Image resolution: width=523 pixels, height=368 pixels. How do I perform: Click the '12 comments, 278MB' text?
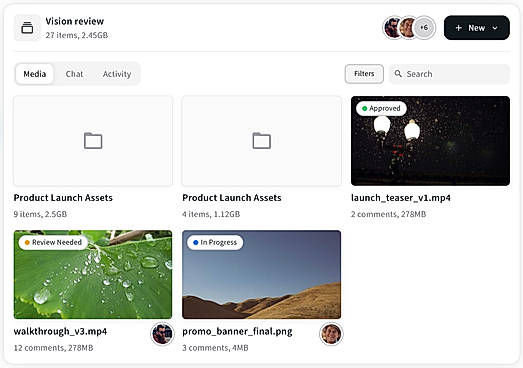53,348
